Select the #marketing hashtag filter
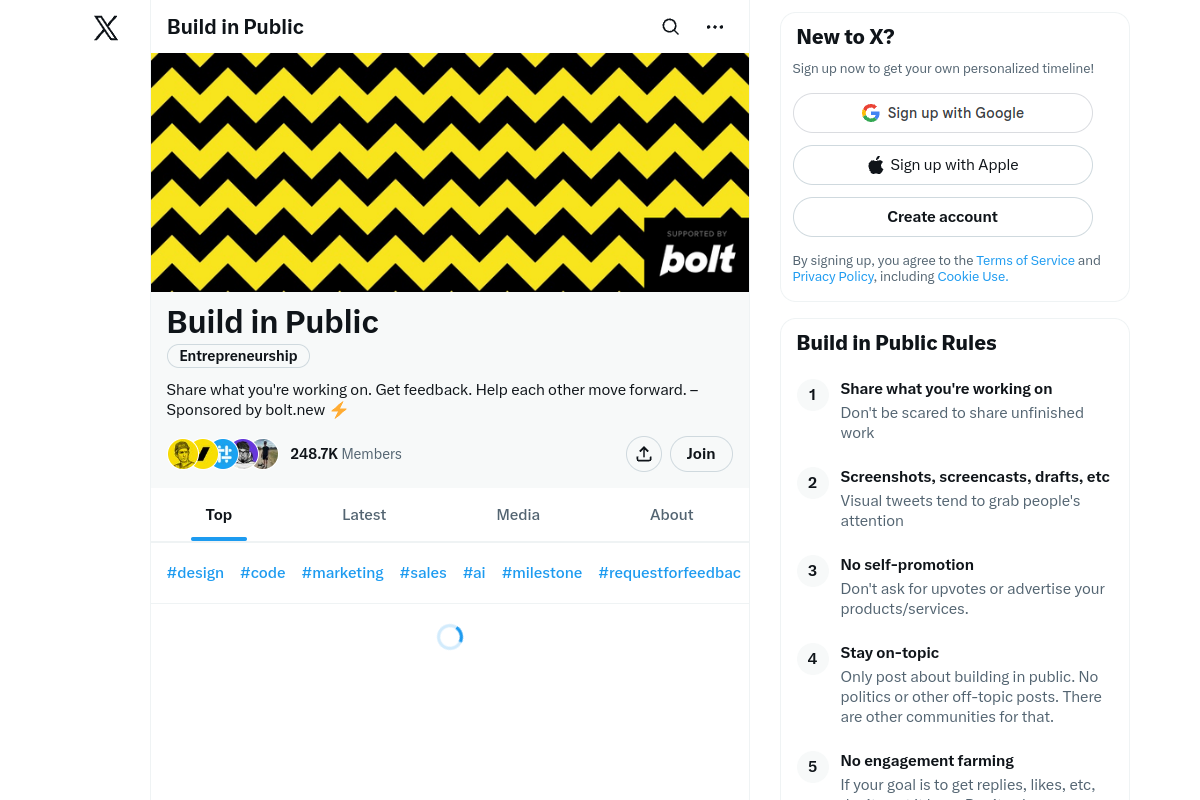Viewport: 1200px width, 800px height. (342, 572)
